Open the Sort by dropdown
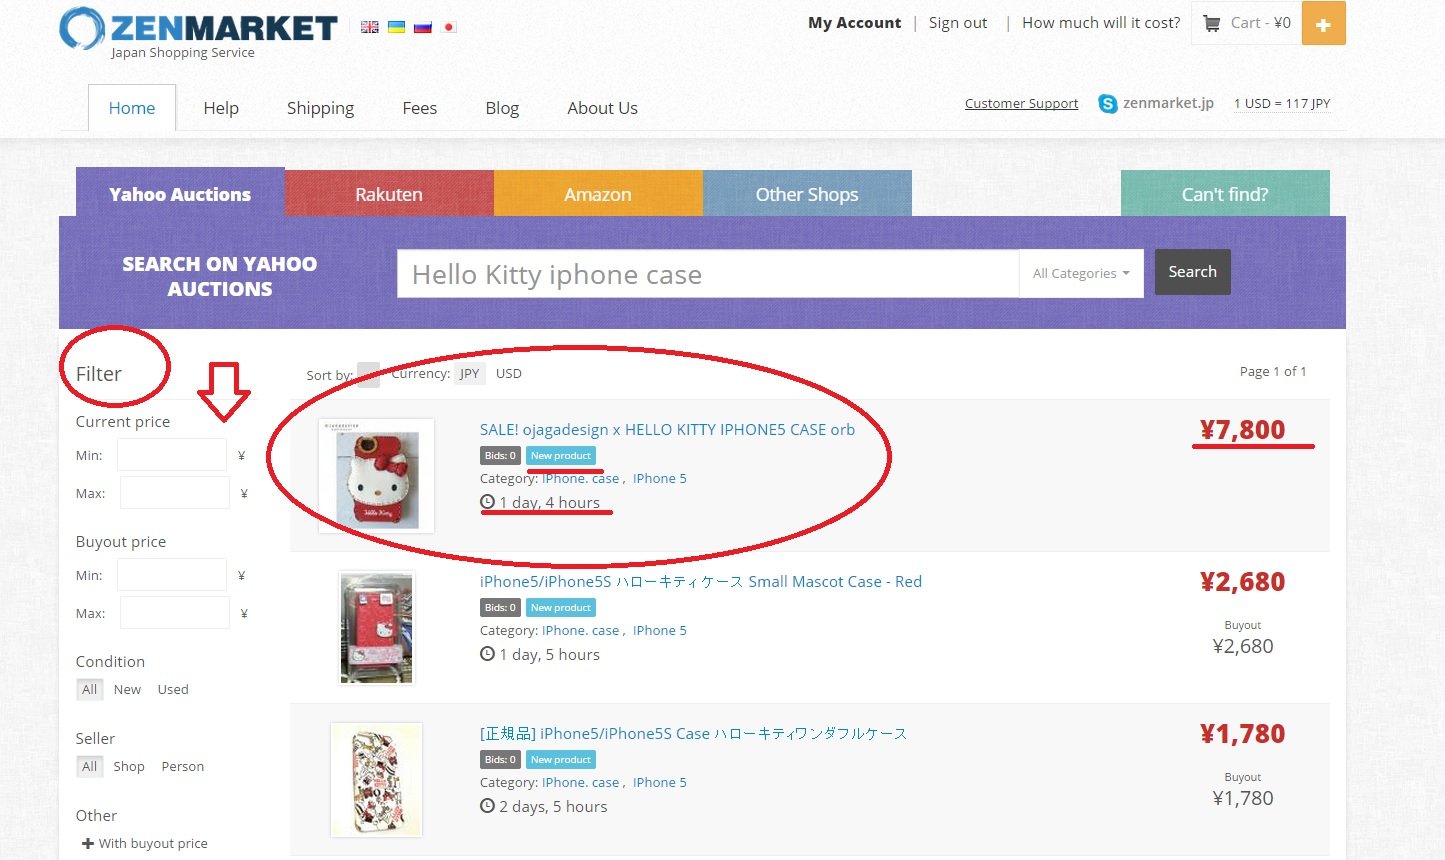This screenshot has width=1445, height=860. tap(367, 373)
